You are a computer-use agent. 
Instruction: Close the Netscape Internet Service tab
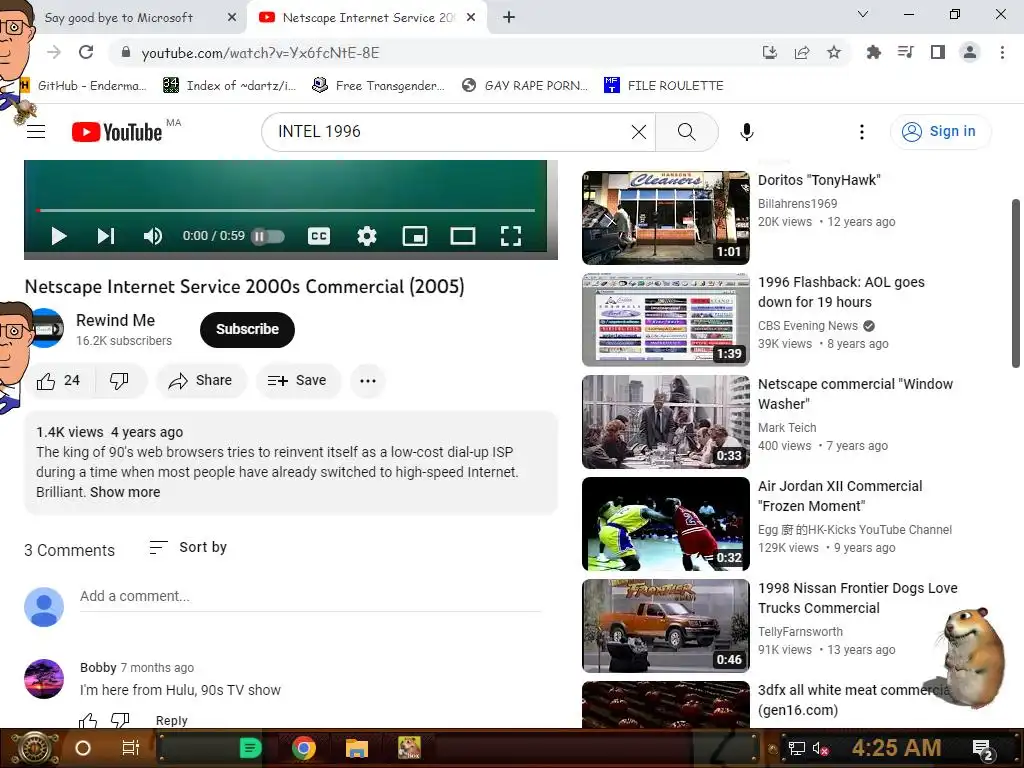click(x=471, y=18)
